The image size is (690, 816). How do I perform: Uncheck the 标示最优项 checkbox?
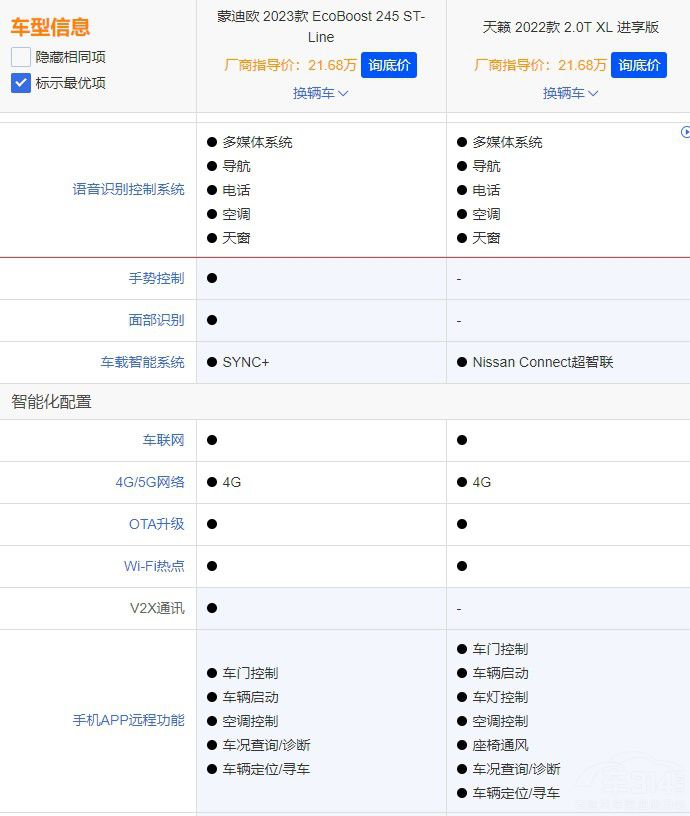pos(21,83)
